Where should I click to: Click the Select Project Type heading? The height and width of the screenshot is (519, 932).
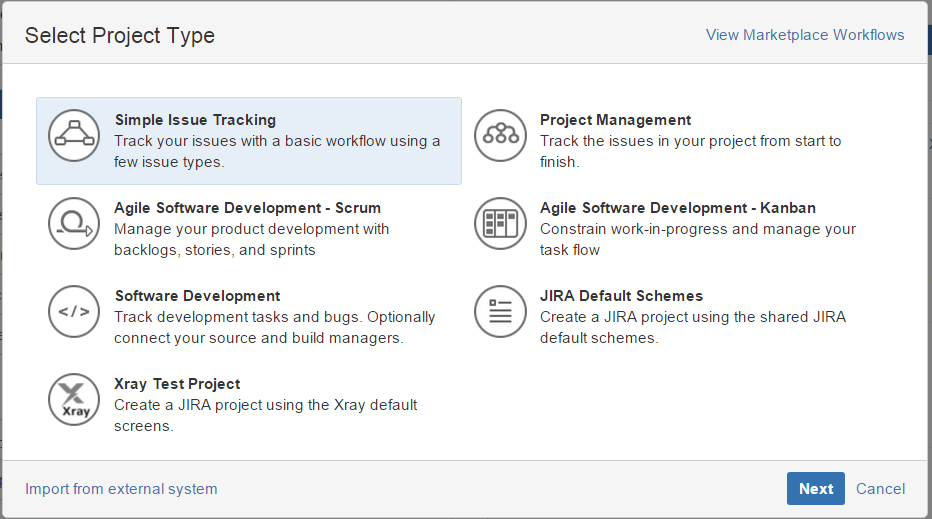[x=119, y=36]
